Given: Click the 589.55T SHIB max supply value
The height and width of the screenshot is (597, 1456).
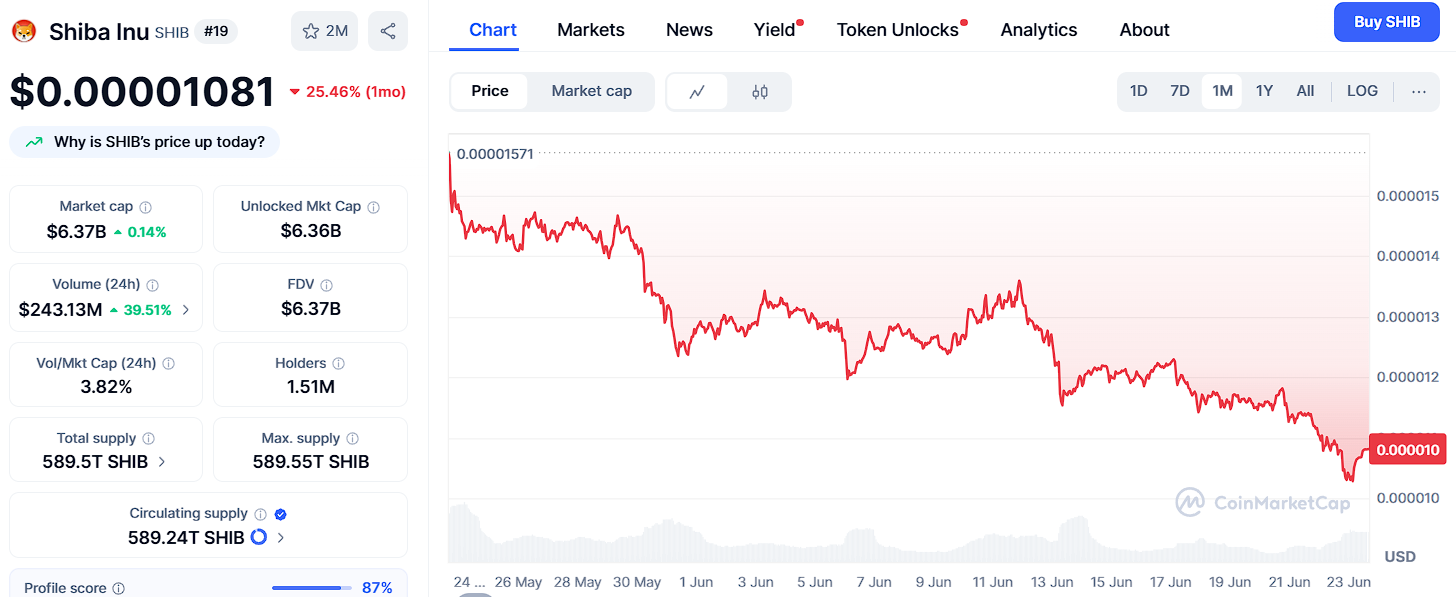Looking at the screenshot, I should pyautogui.click(x=311, y=462).
